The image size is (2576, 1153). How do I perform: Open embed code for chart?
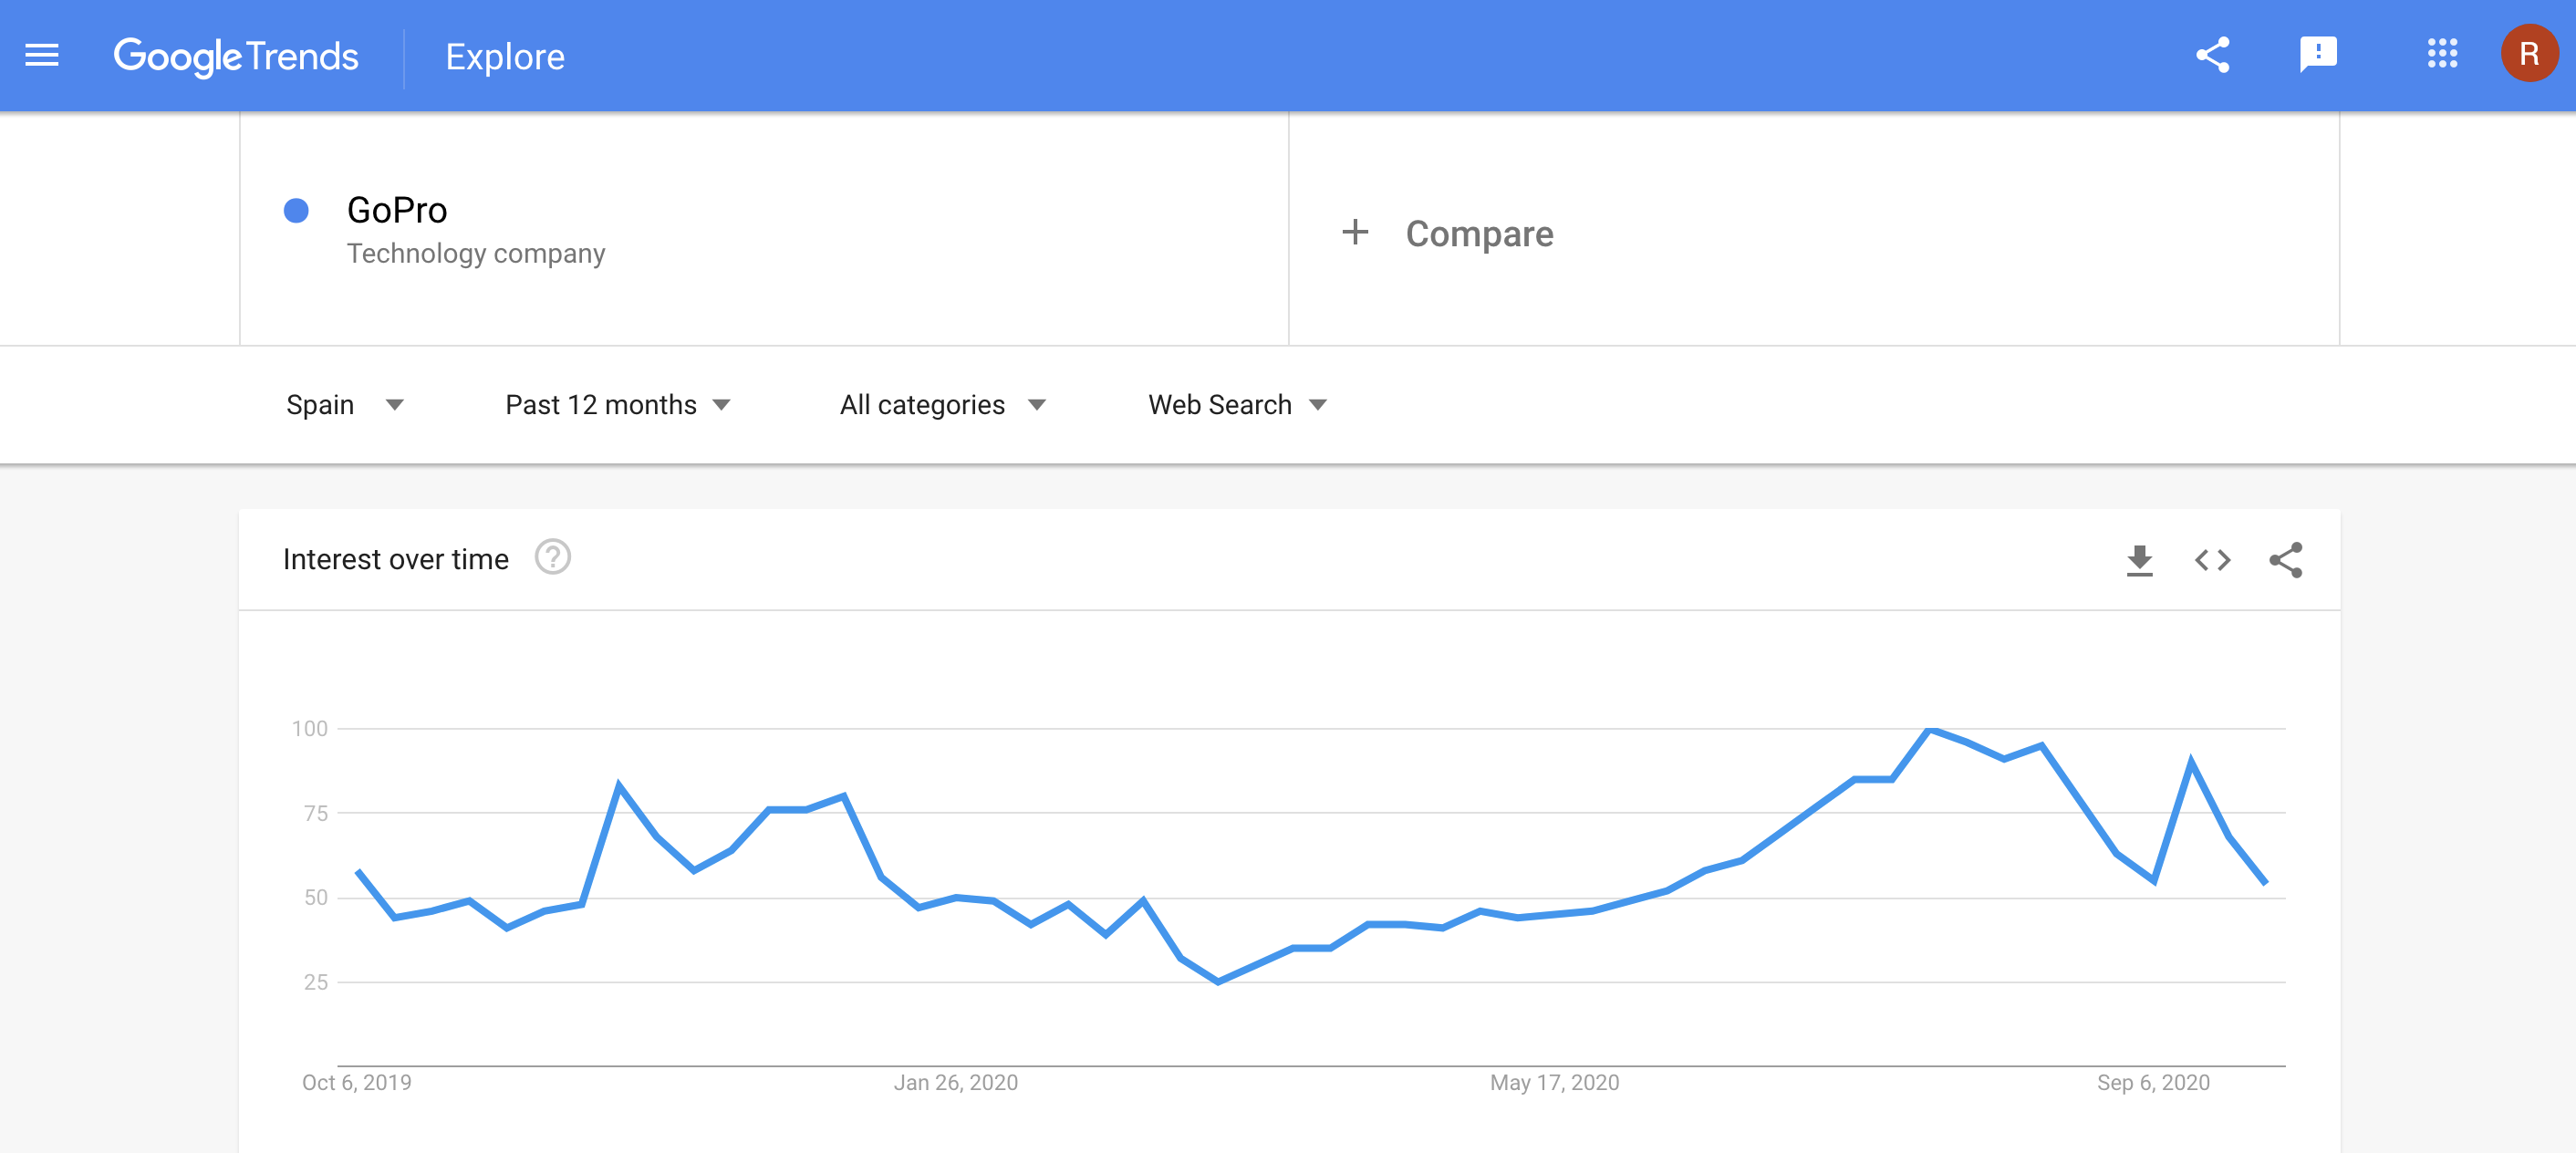[2212, 560]
